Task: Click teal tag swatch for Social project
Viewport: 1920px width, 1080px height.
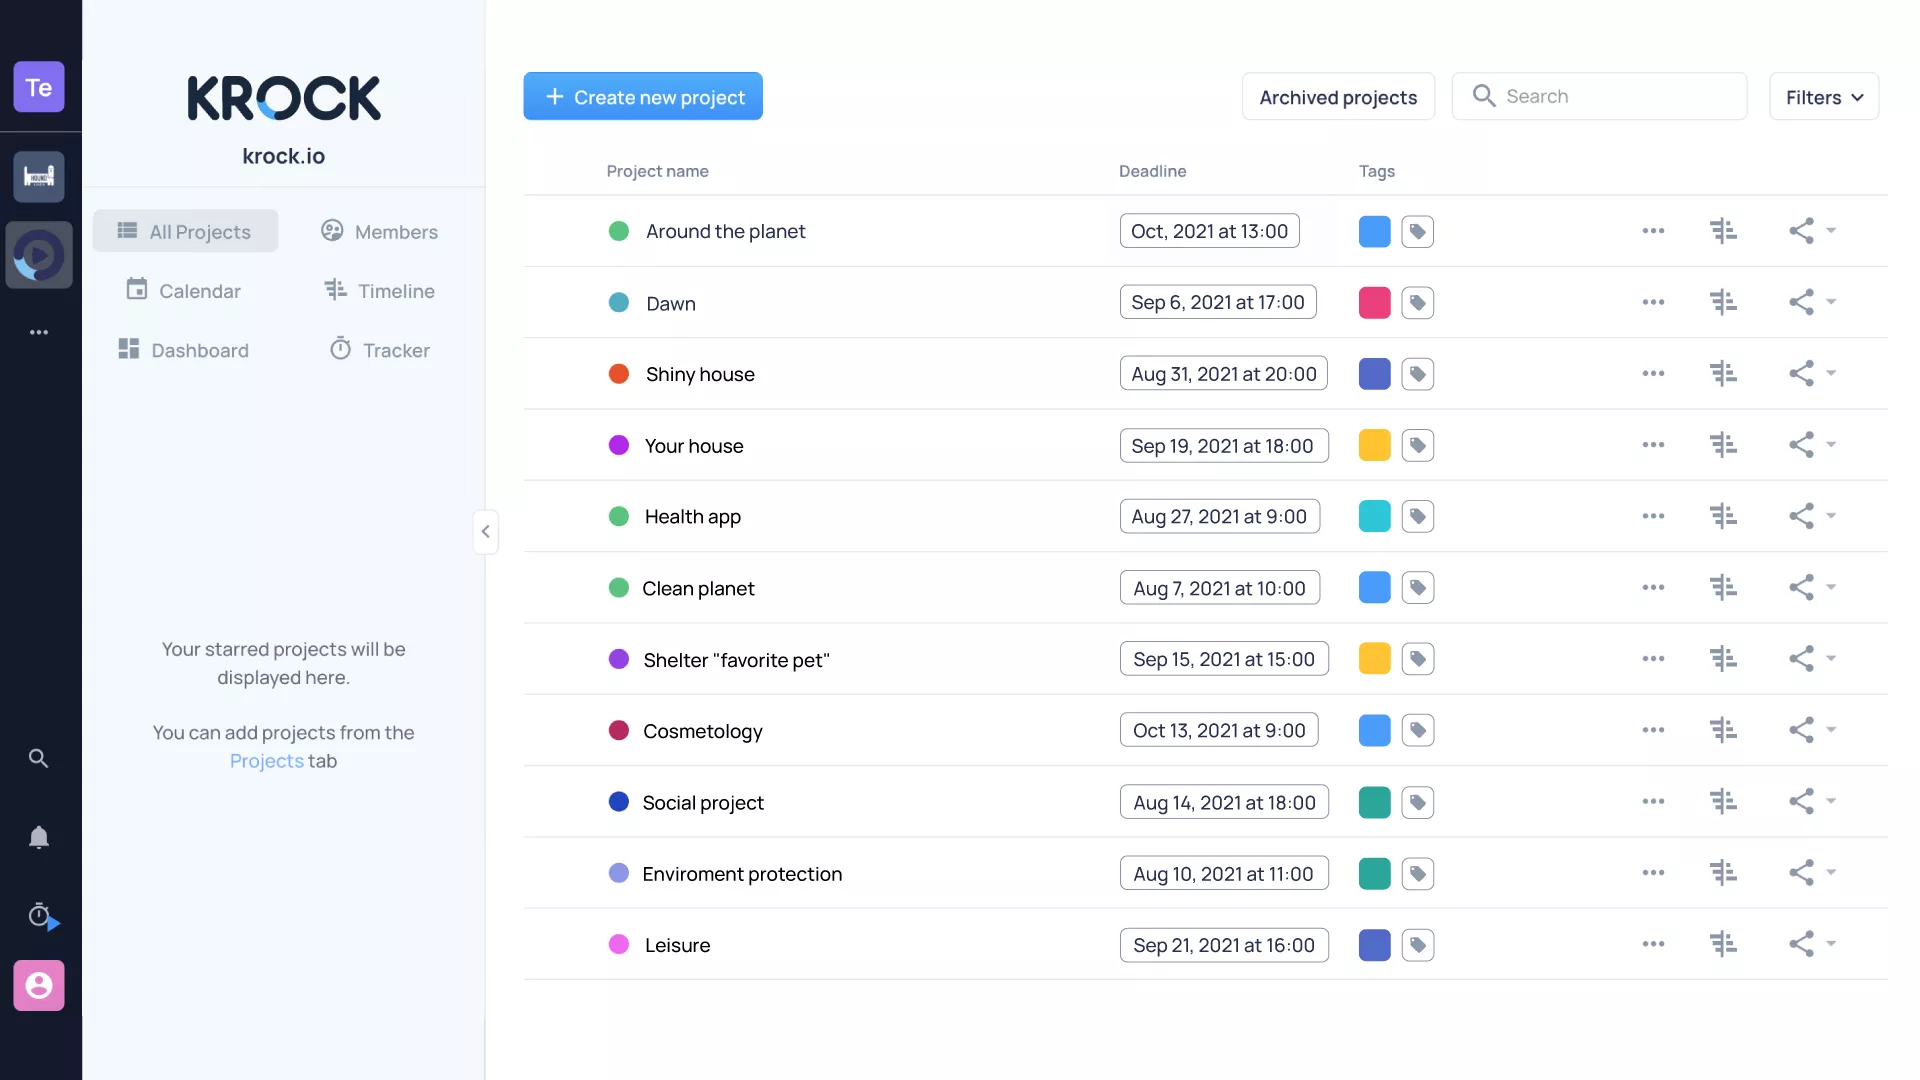Action: click(1374, 802)
